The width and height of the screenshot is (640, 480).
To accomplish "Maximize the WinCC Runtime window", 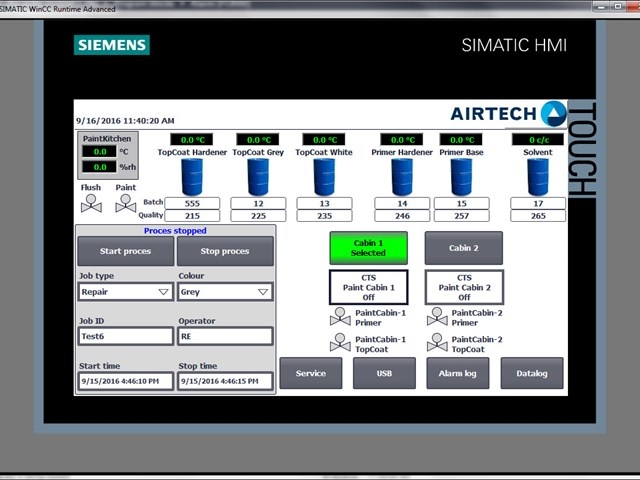I will (618, 7).
